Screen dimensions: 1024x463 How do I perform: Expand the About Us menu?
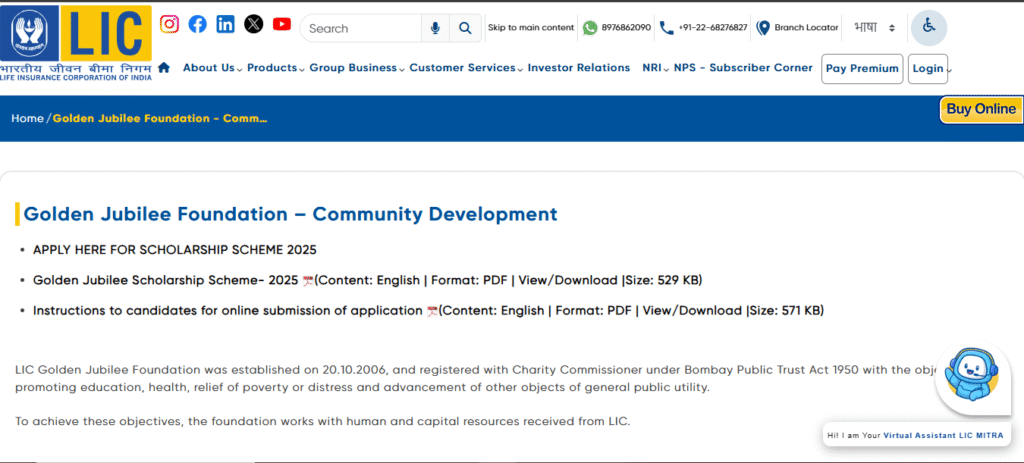[x=209, y=68]
